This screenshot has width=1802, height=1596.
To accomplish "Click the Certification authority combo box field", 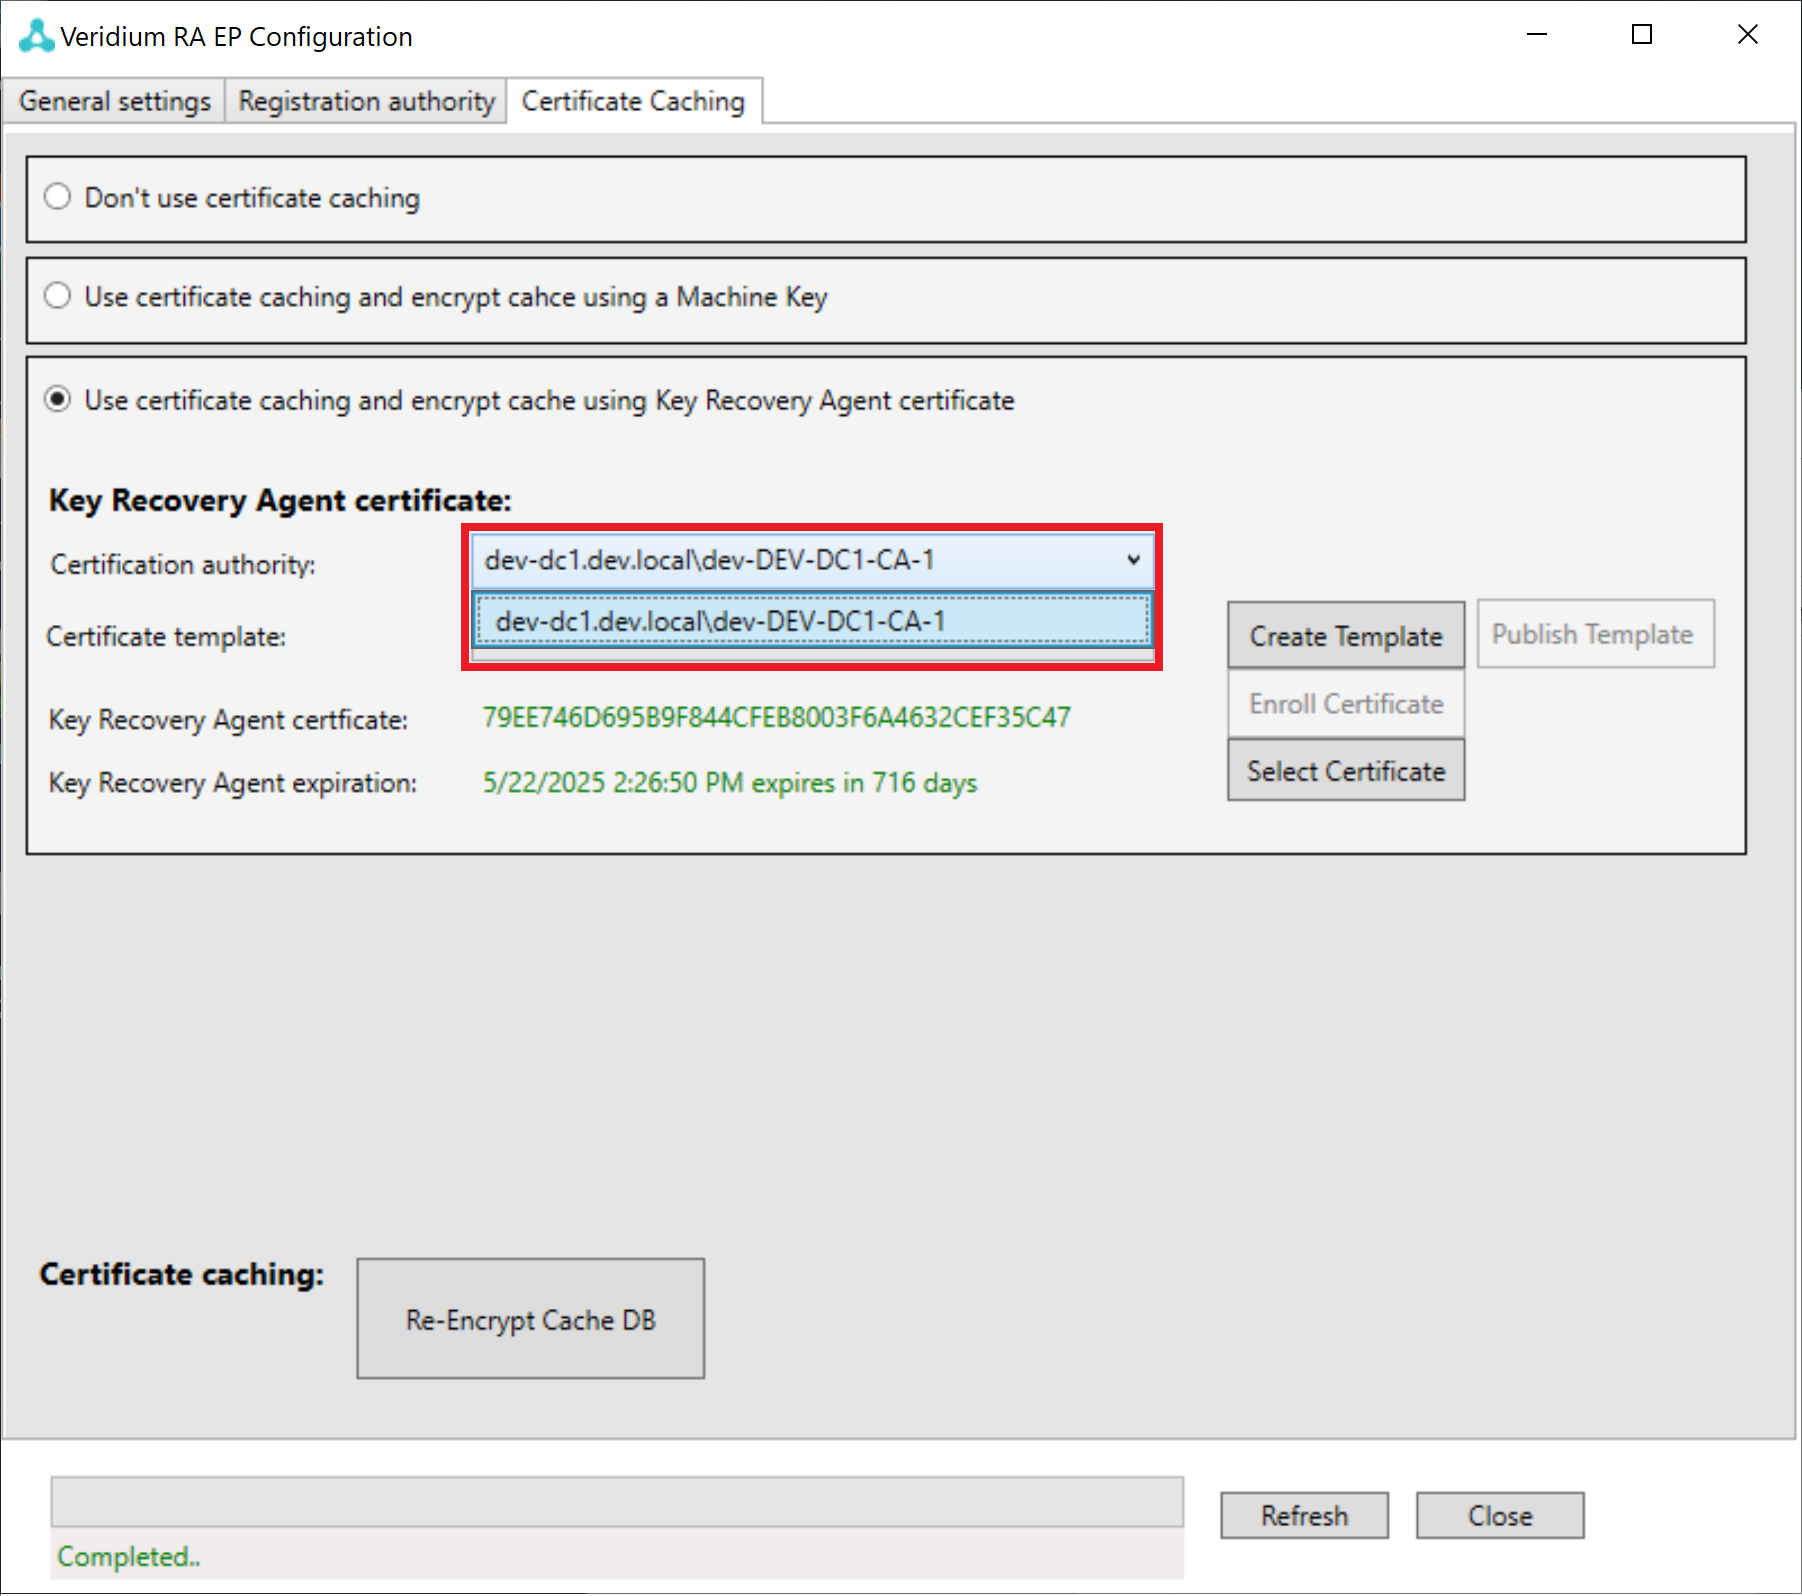I will pos(790,560).
